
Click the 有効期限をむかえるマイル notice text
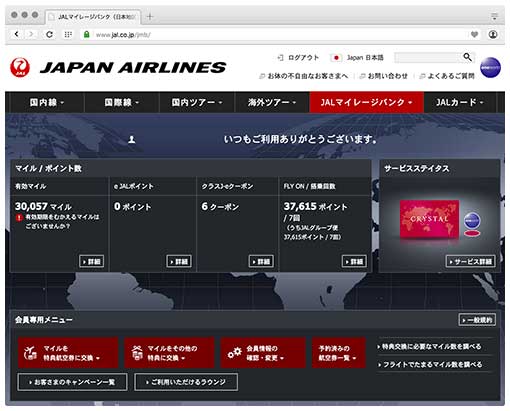tap(62, 221)
